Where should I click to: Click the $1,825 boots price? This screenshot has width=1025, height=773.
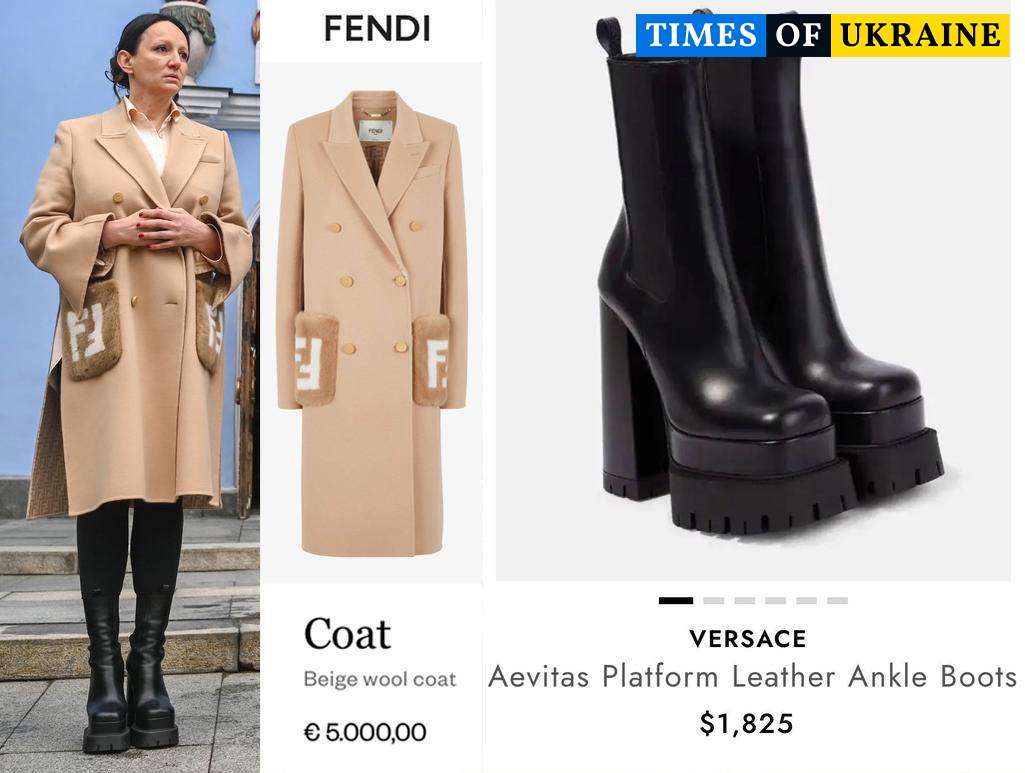click(x=747, y=723)
